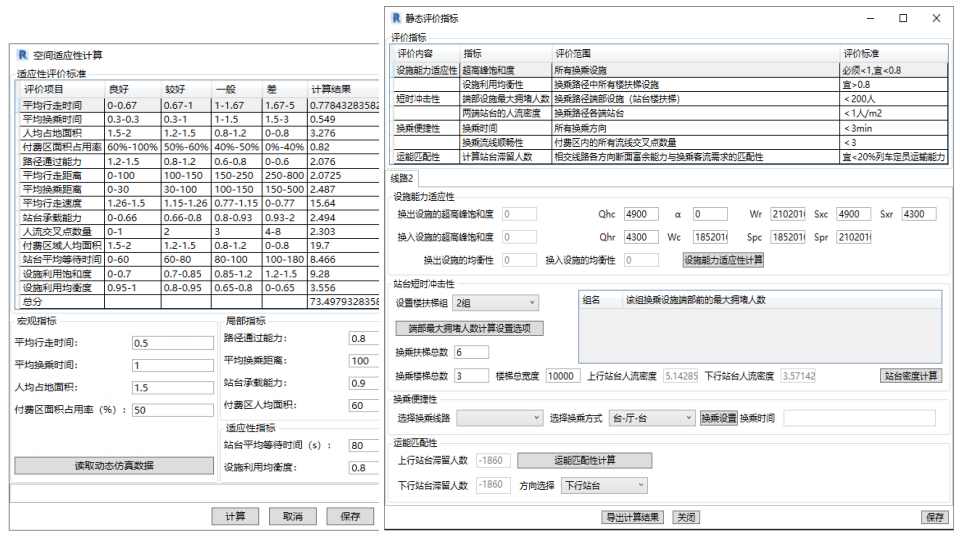Click the 上行站台人流密度 field showing 5.14285
Screen dimensions: 960x540
681,376
